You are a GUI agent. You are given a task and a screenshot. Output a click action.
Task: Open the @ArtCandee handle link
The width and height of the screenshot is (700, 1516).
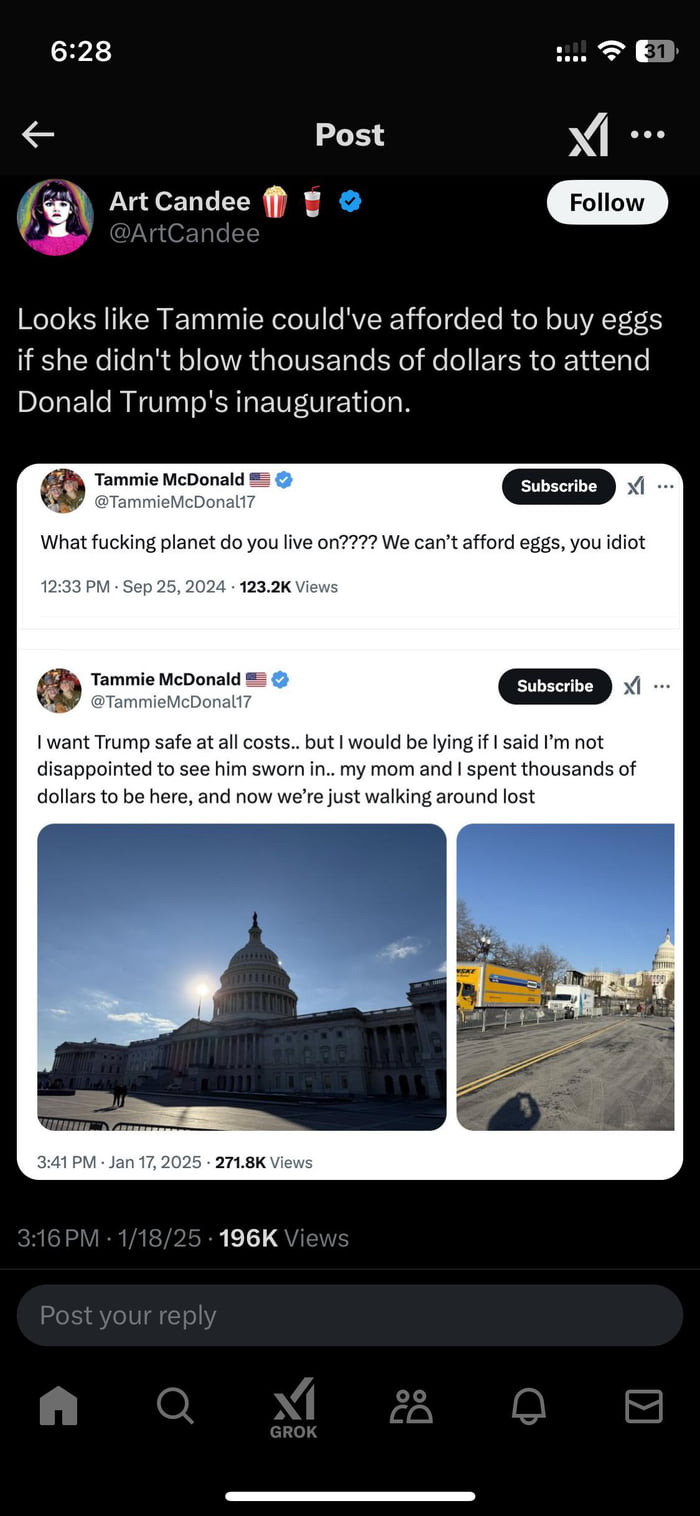[184, 233]
